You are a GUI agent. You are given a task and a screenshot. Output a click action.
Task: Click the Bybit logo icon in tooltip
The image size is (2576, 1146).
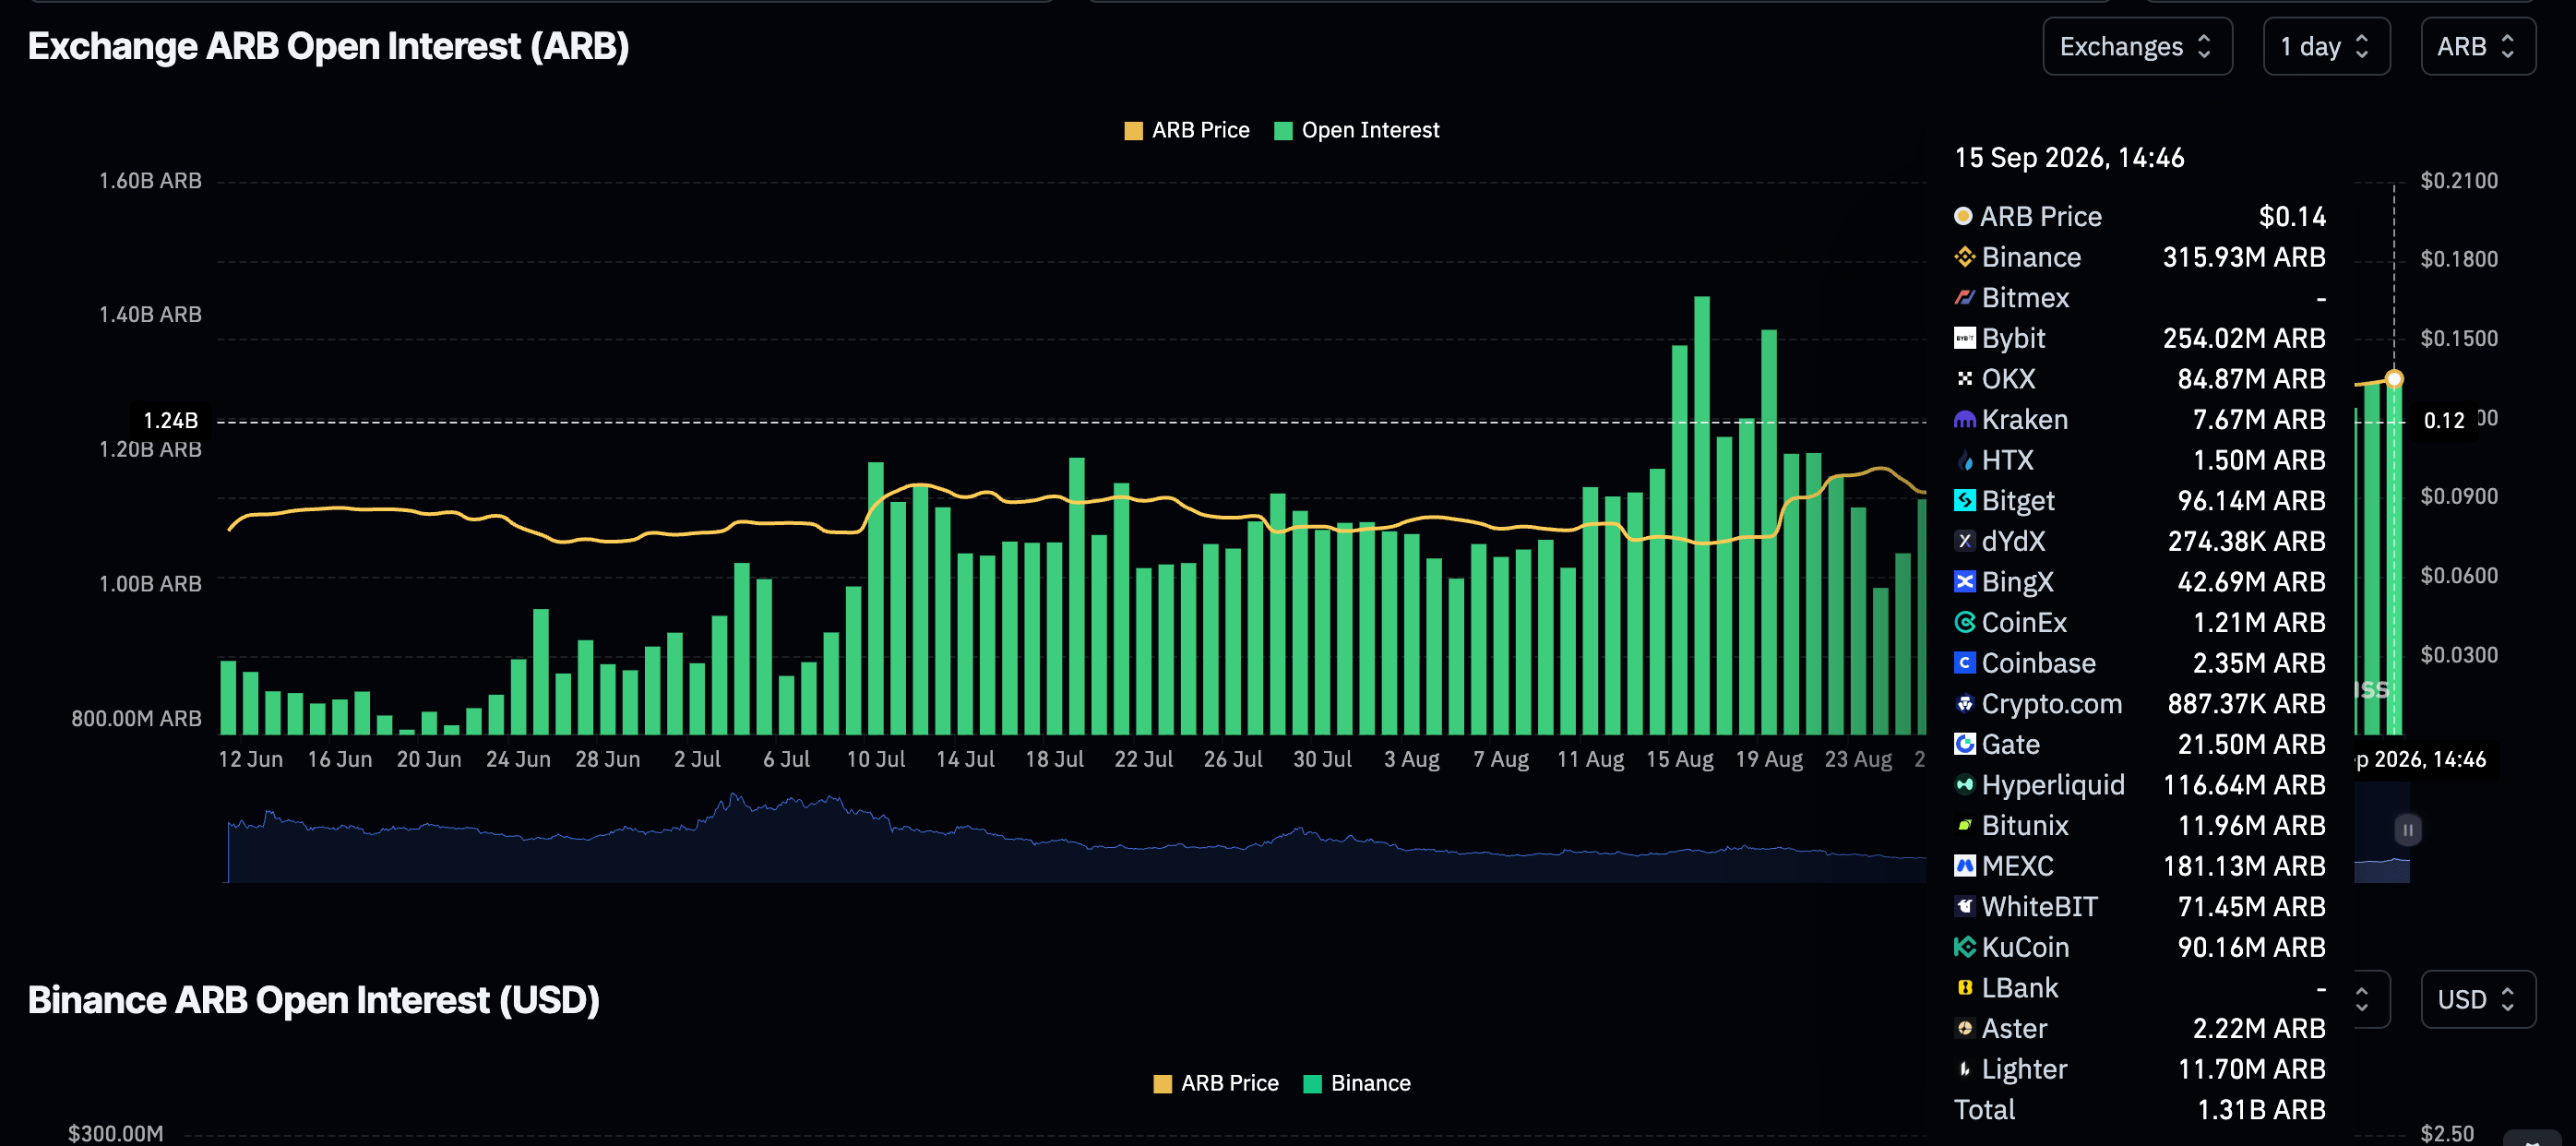click(x=1964, y=338)
